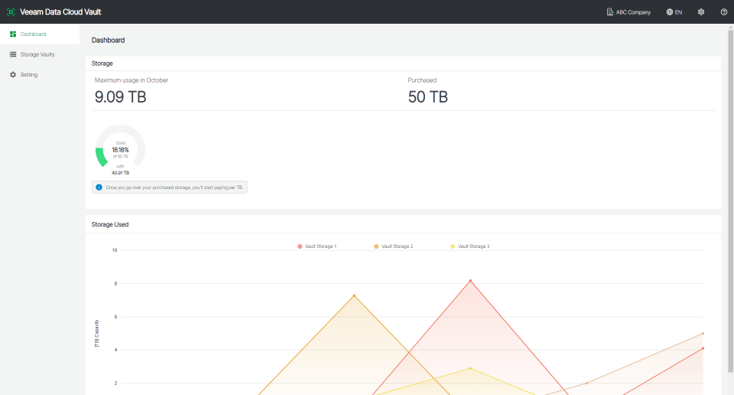Toggle Vault Storage 3 legend series

[470, 246]
